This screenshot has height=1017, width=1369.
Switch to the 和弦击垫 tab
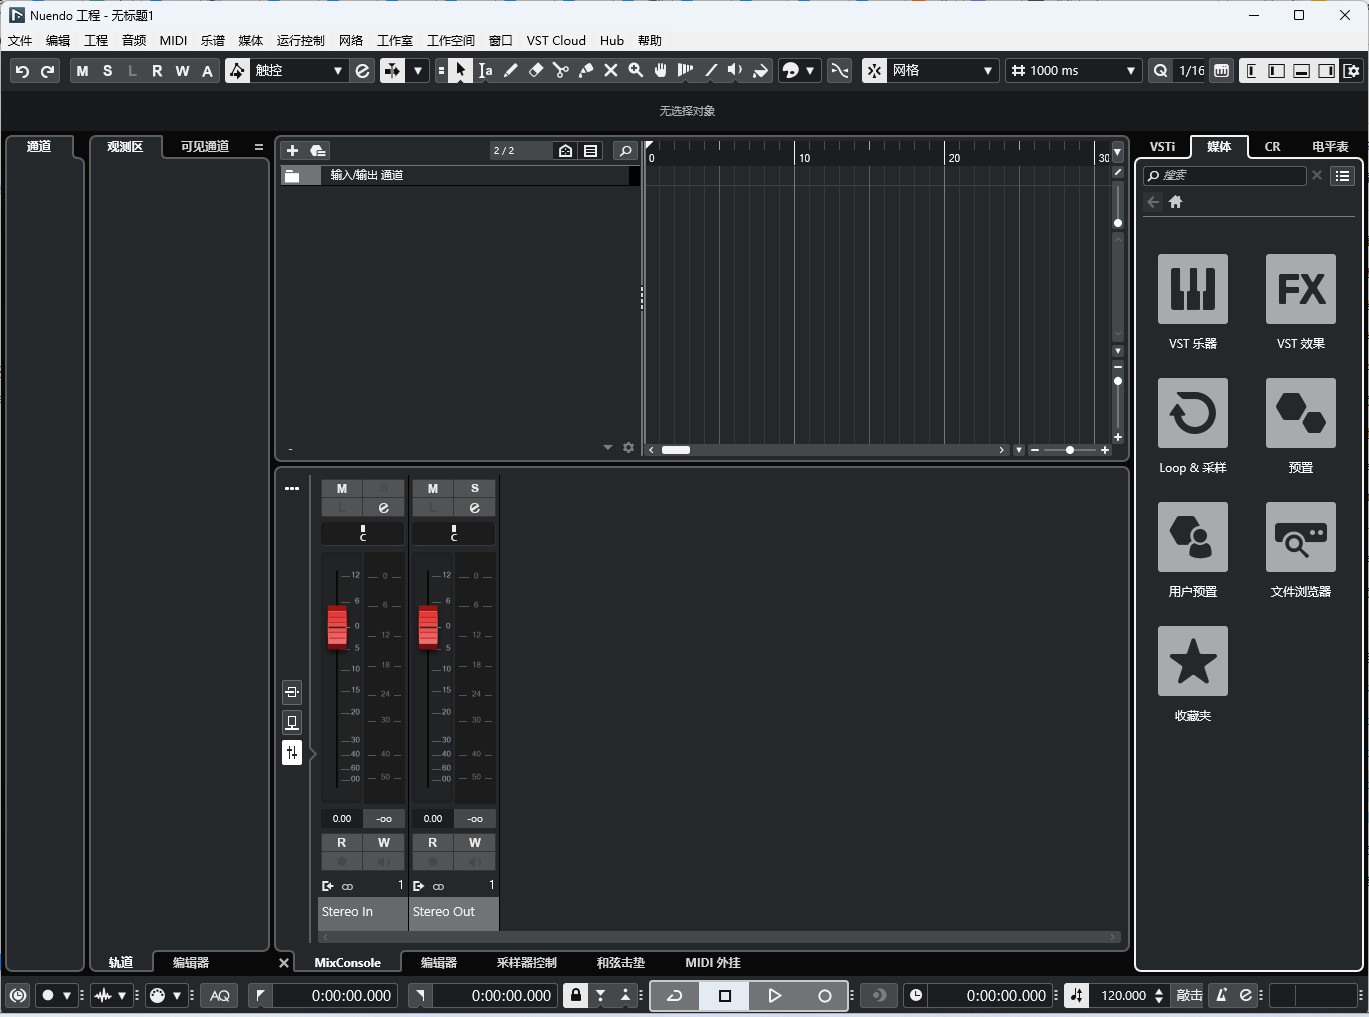621,962
